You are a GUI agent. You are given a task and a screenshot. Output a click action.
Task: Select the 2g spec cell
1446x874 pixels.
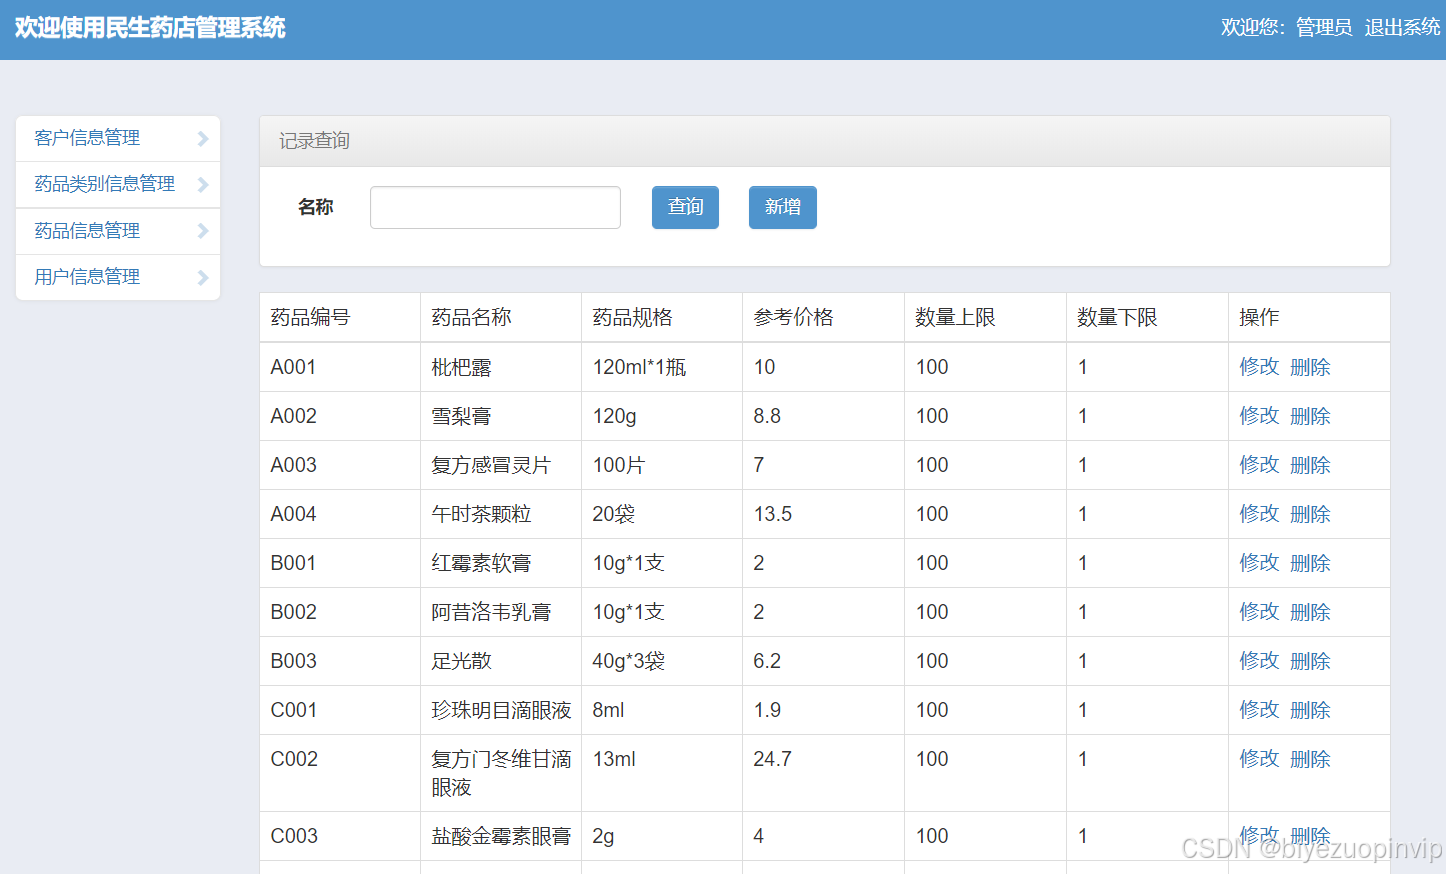pyautogui.click(x=662, y=836)
